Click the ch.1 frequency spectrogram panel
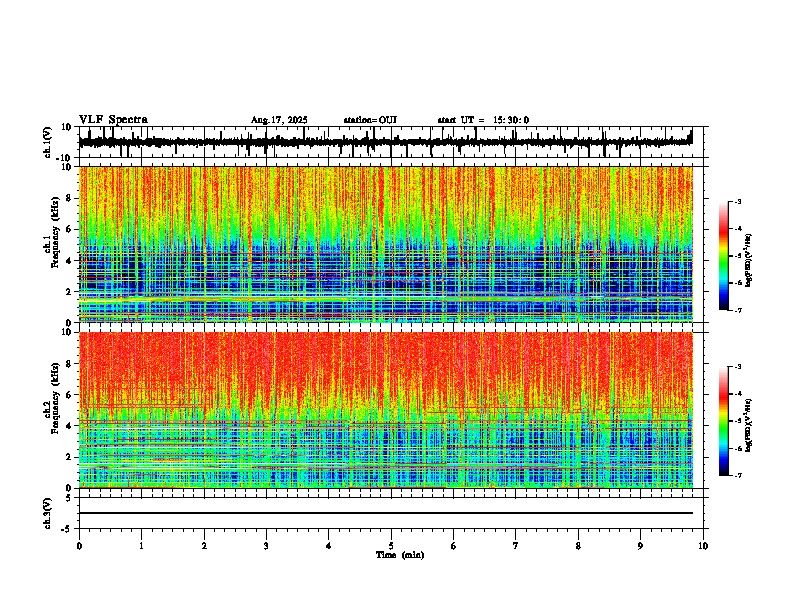Viewport: 792px width, 612px height. coord(386,244)
